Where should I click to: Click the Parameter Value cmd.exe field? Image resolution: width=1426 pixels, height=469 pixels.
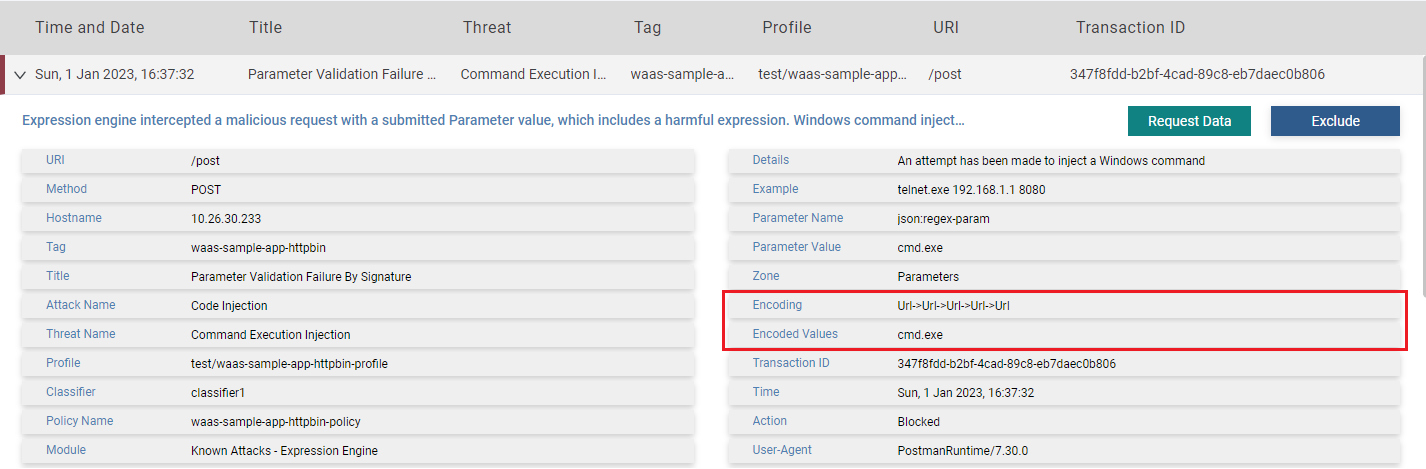[x=920, y=247]
